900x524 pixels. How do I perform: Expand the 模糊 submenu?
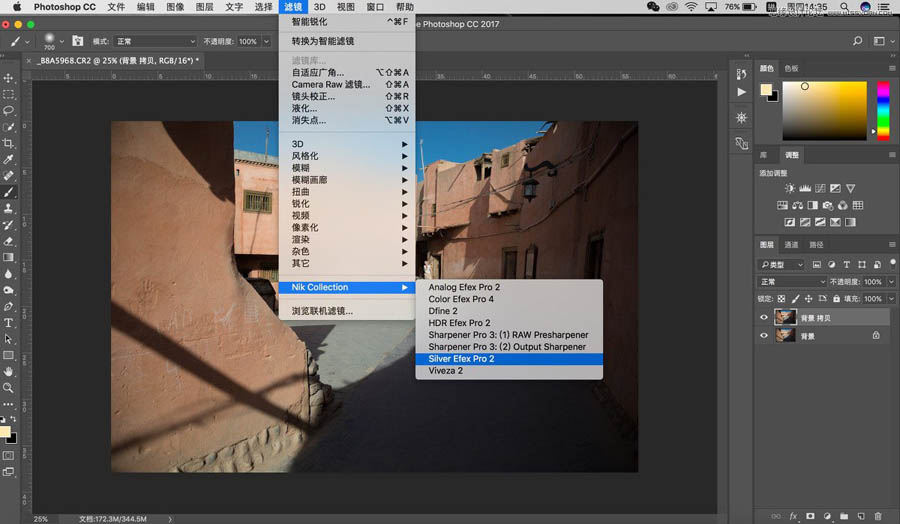coord(346,168)
